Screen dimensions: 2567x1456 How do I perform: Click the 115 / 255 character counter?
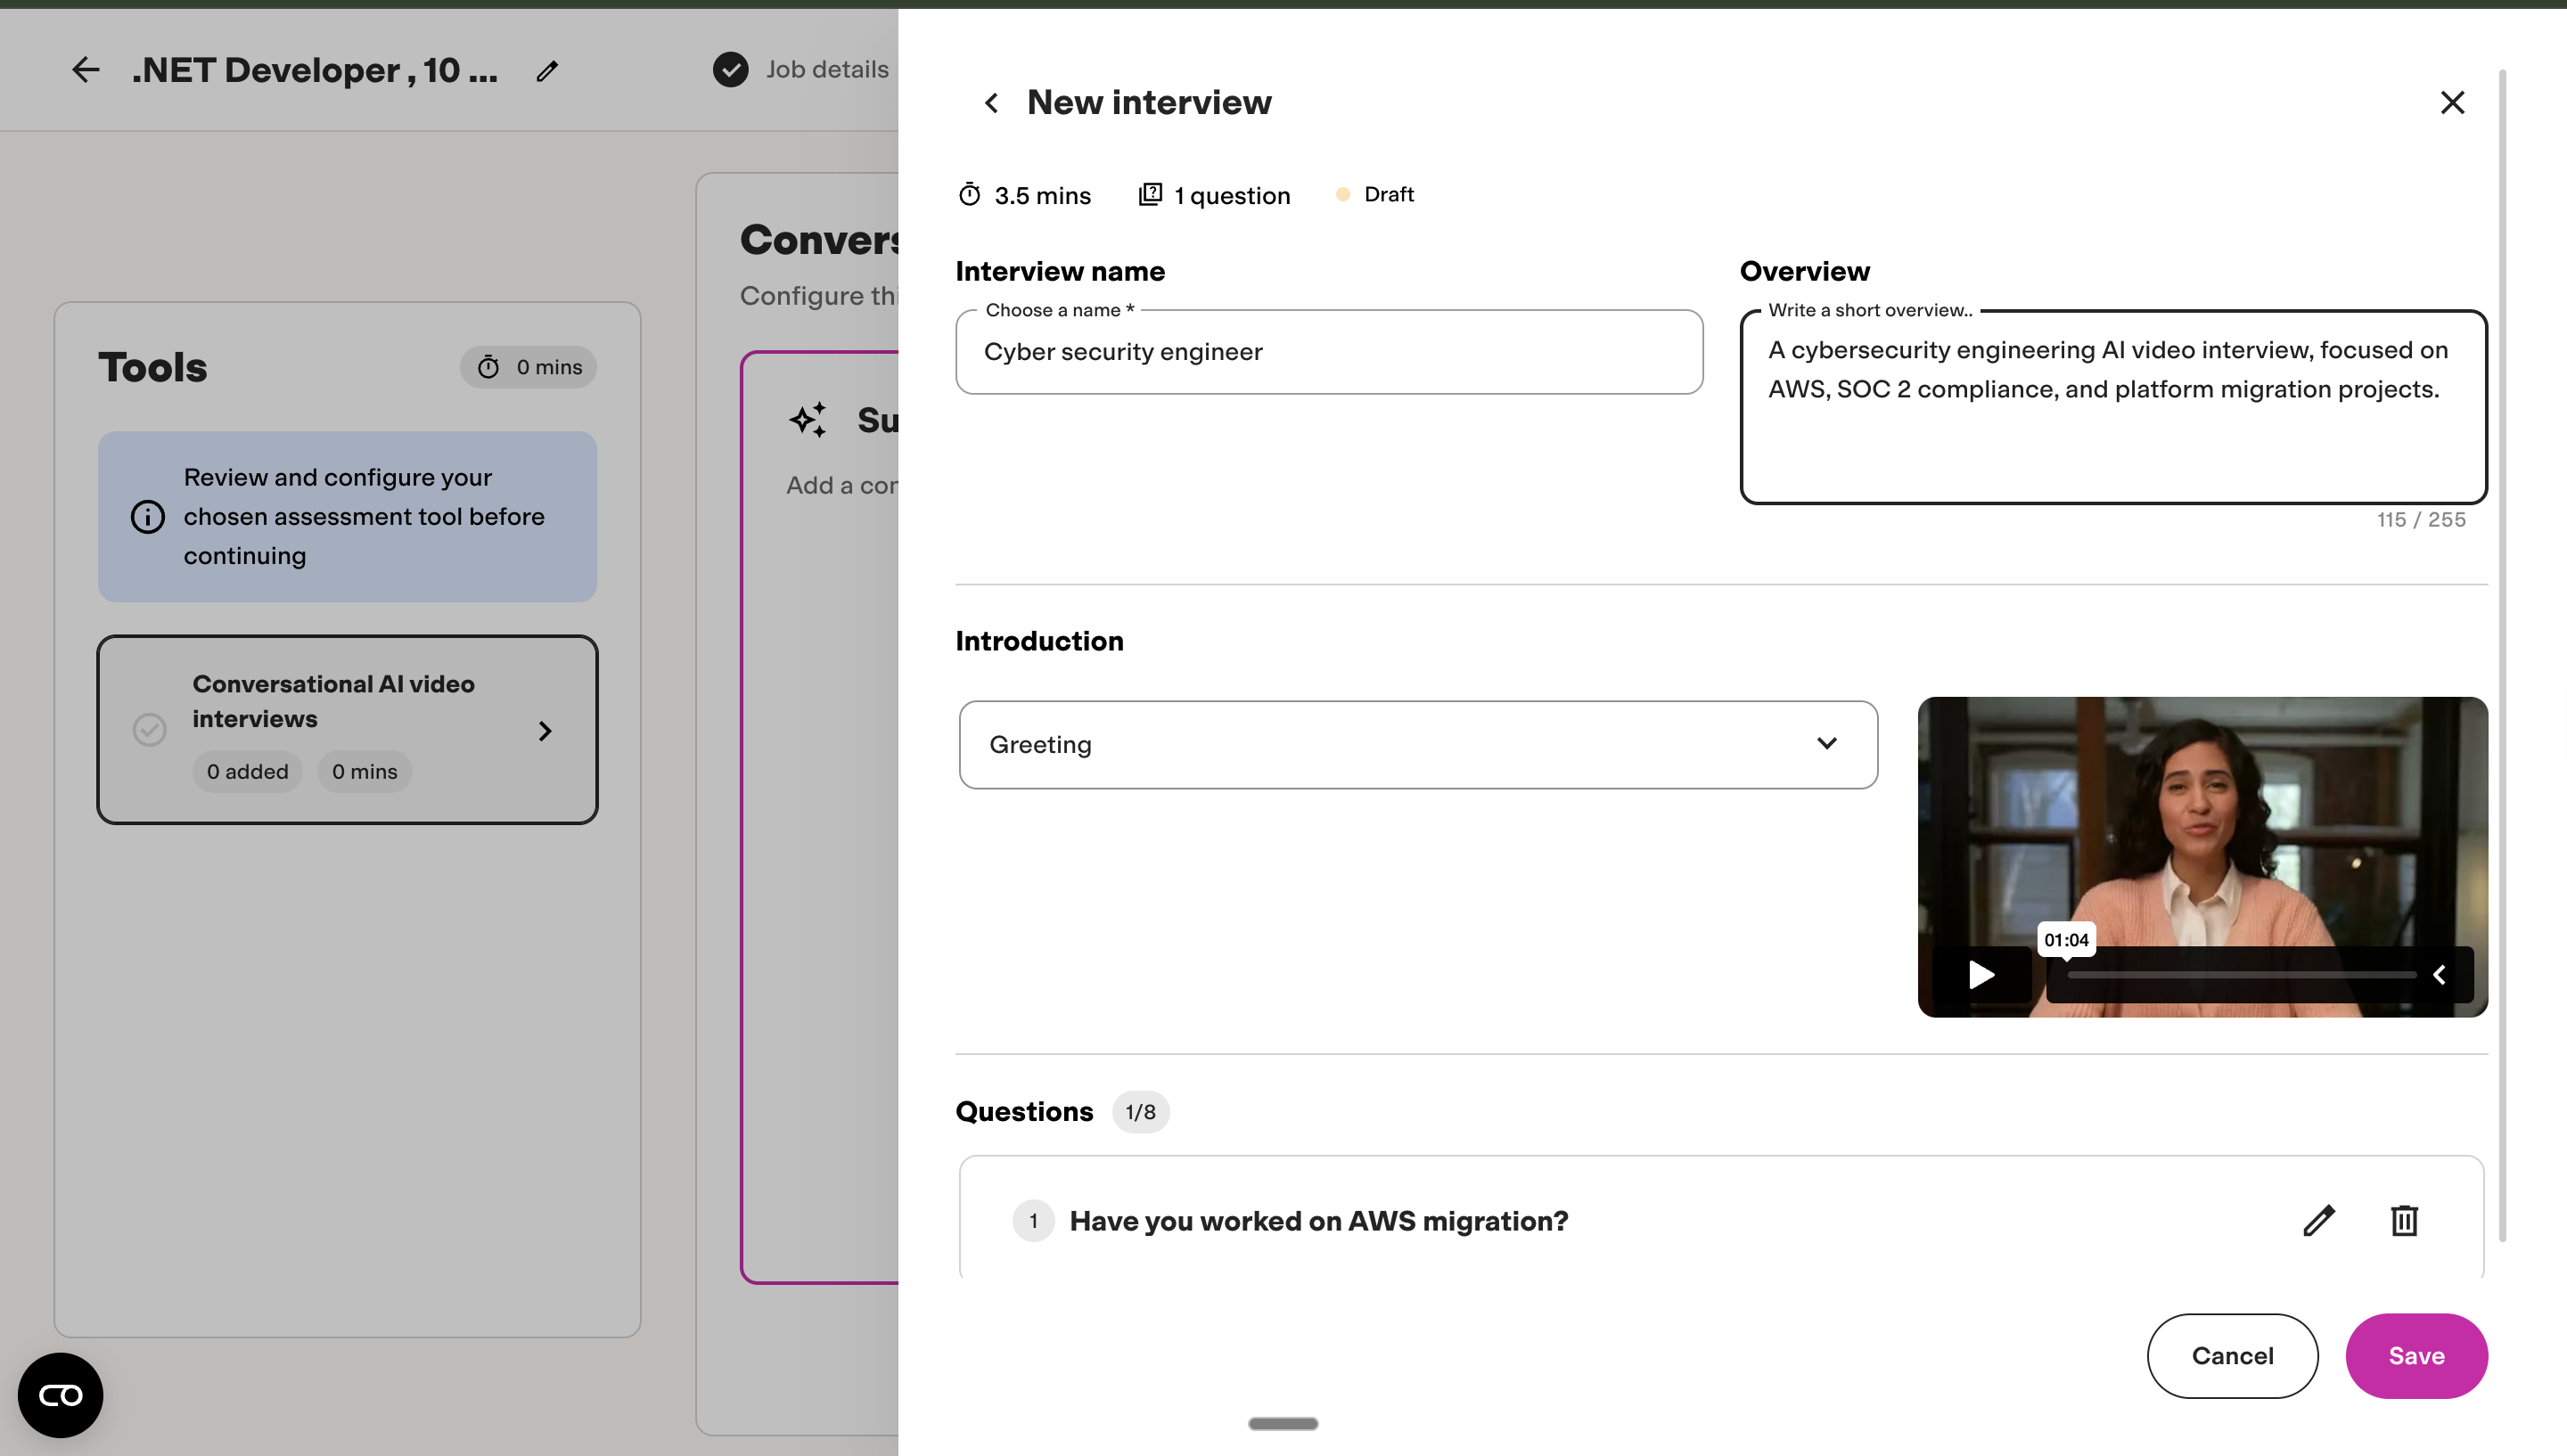click(x=2421, y=520)
